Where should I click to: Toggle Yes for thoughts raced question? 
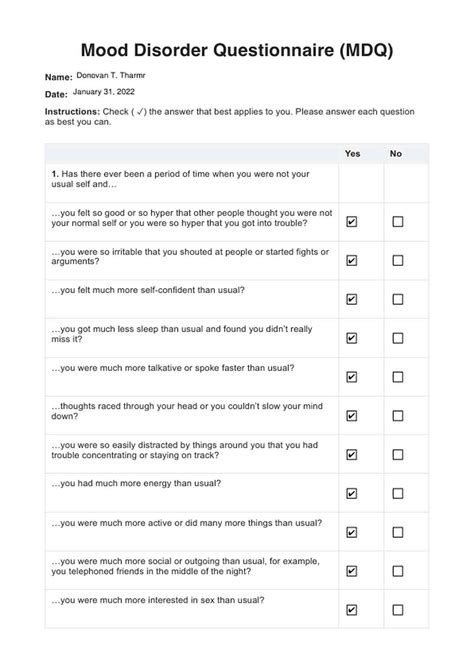click(351, 416)
